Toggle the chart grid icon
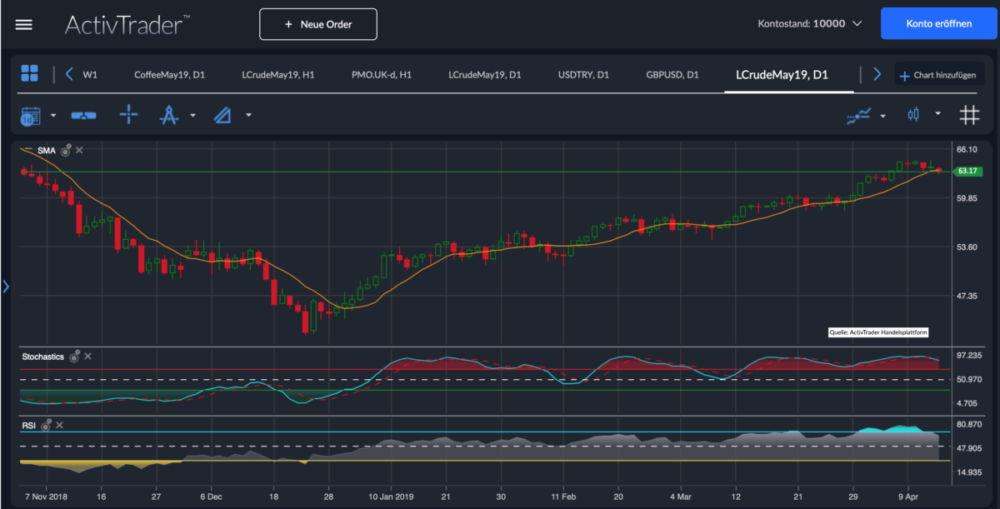1000x509 pixels. (x=969, y=115)
